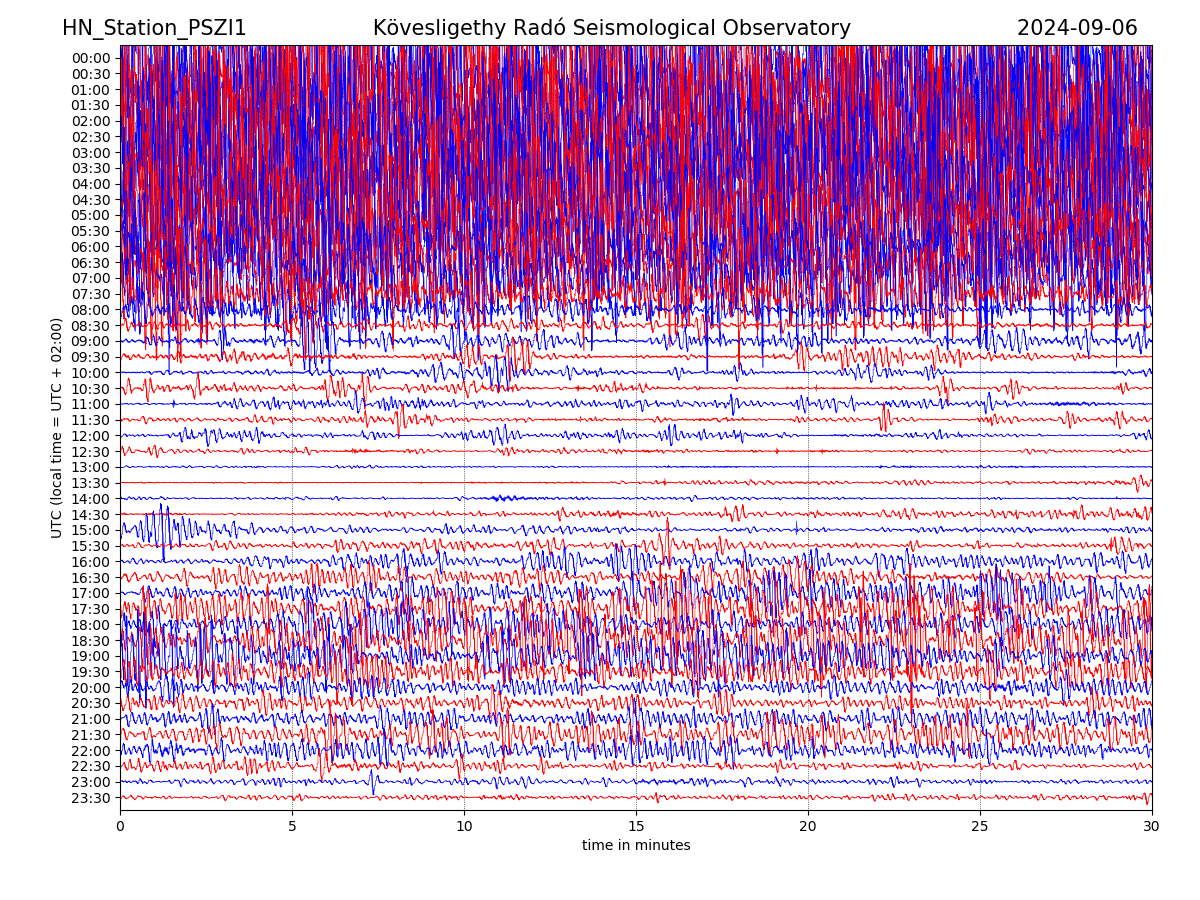Select the 15:00 time row label

click(x=91, y=530)
